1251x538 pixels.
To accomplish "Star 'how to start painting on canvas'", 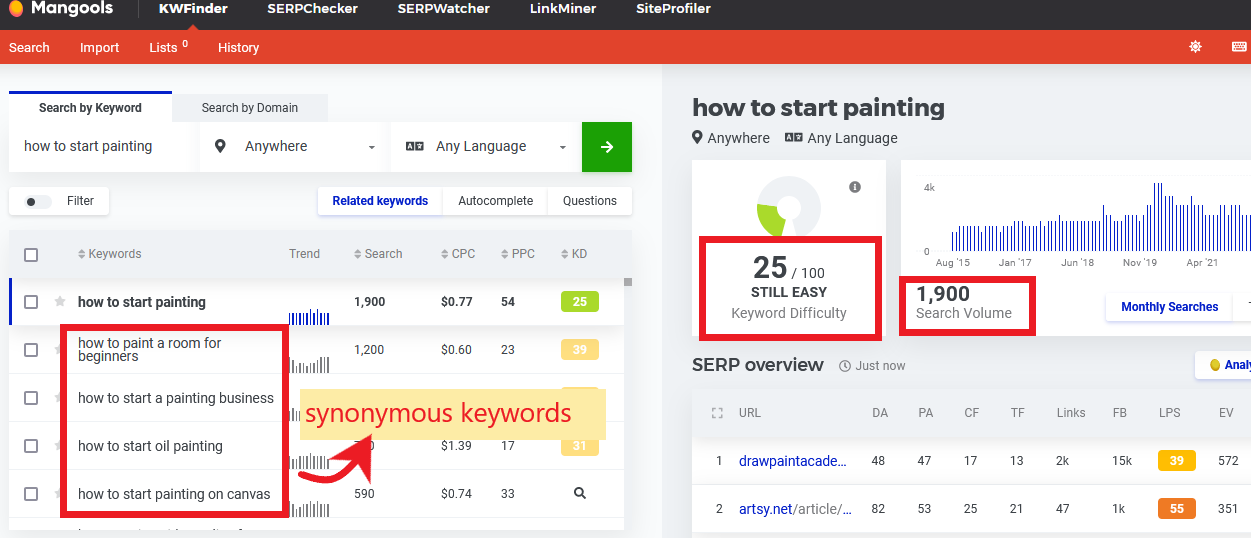I will coord(60,494).
